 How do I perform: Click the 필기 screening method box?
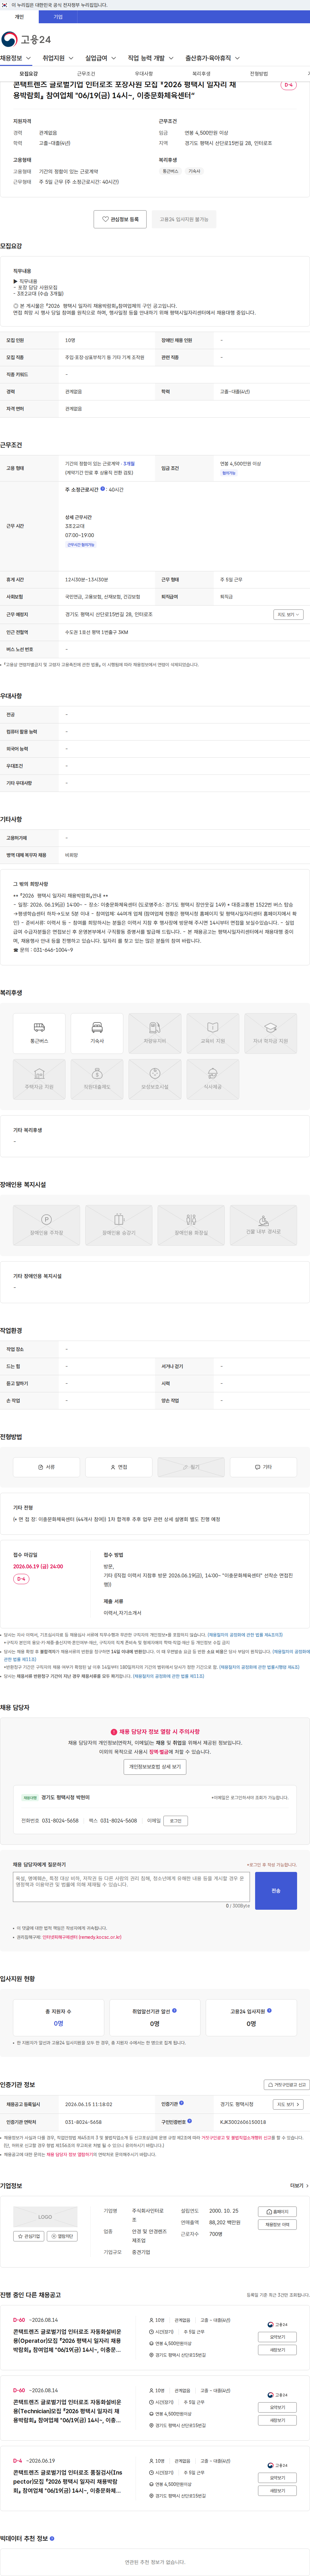pyautogui.click(x=191, y=1467)
